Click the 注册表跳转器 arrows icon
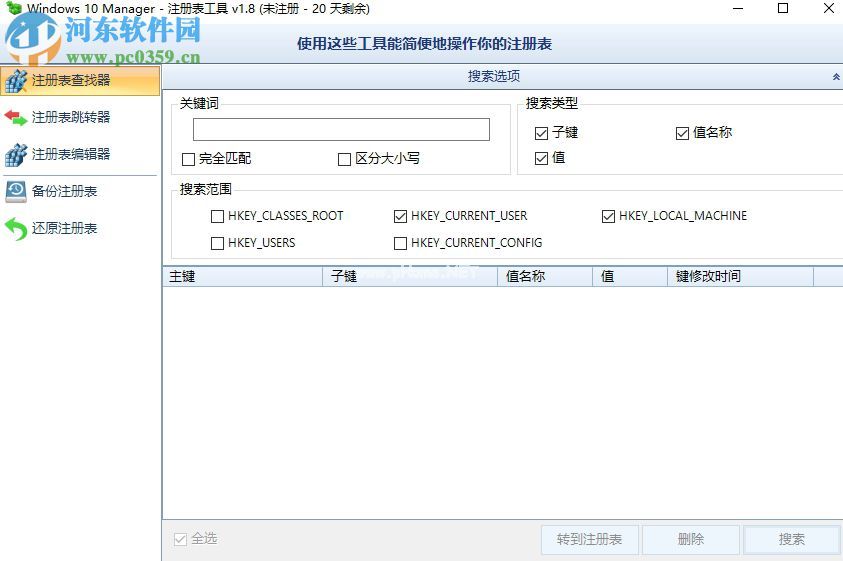 coord(16,117)
